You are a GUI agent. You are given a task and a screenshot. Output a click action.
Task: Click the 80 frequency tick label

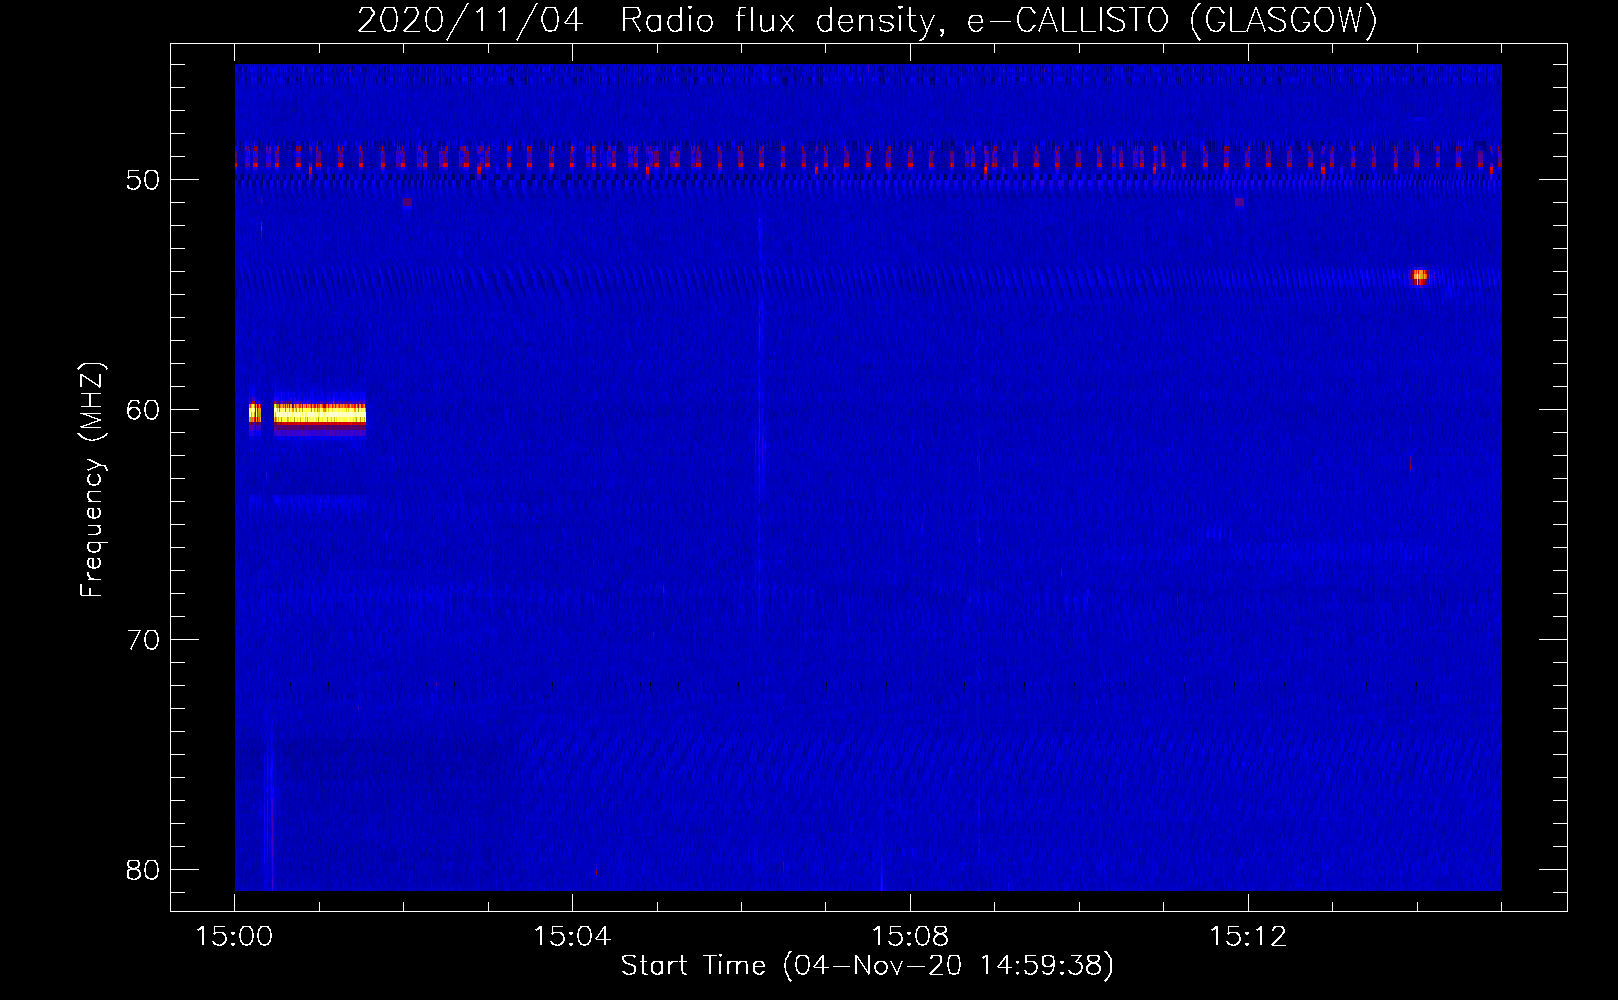coord(143,870)
